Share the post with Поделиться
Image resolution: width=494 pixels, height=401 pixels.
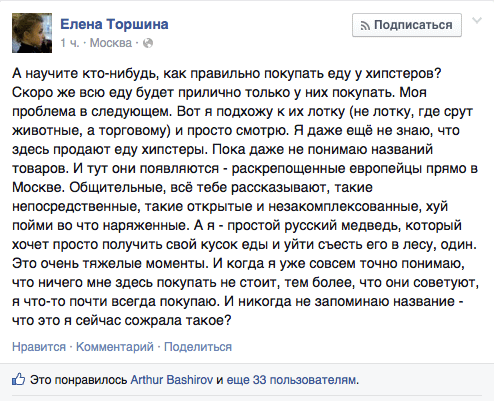(198, 347)
